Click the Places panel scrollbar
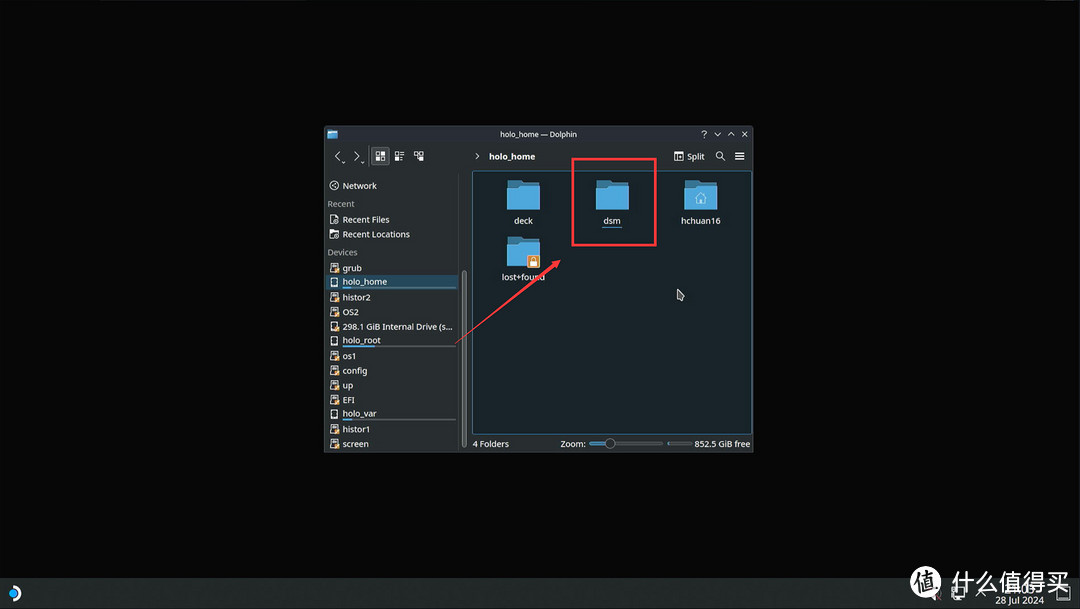1080x609 pixels. [464, 350]
